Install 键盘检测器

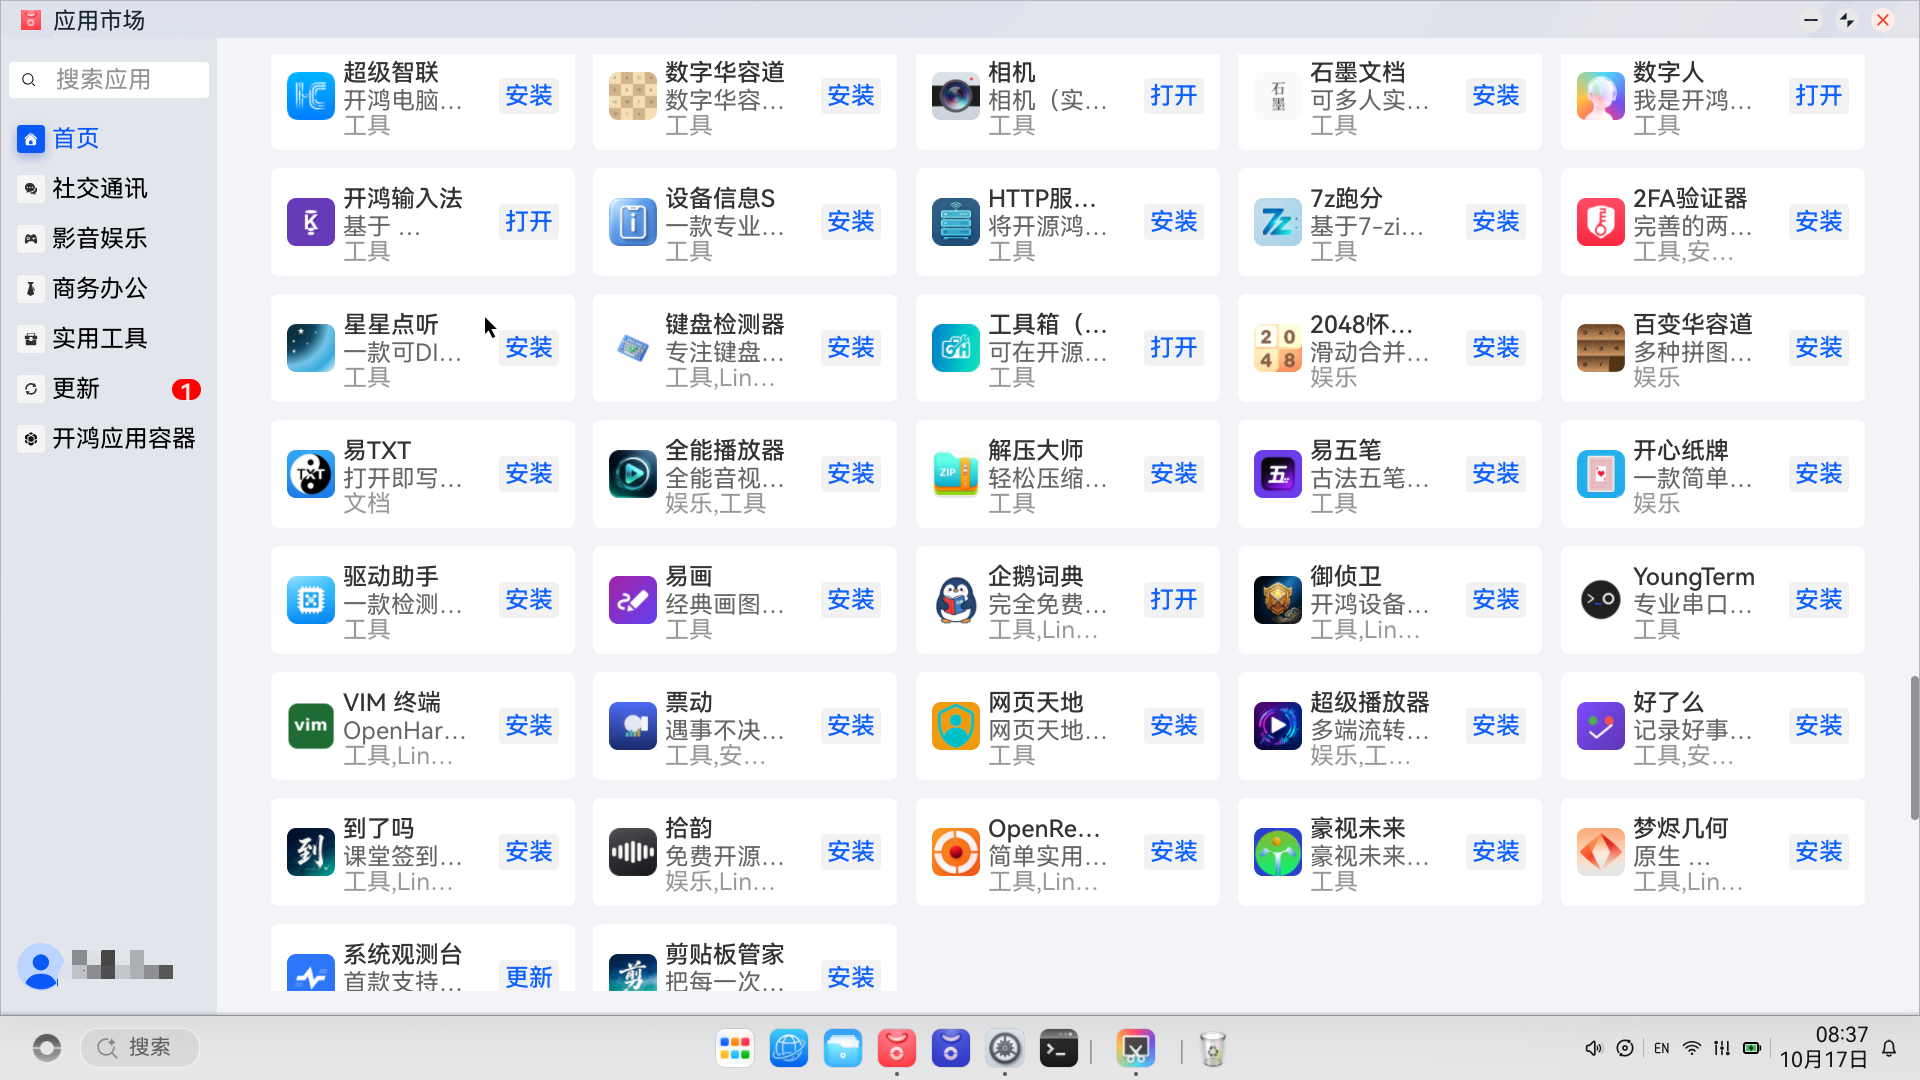tap(851, 347)
